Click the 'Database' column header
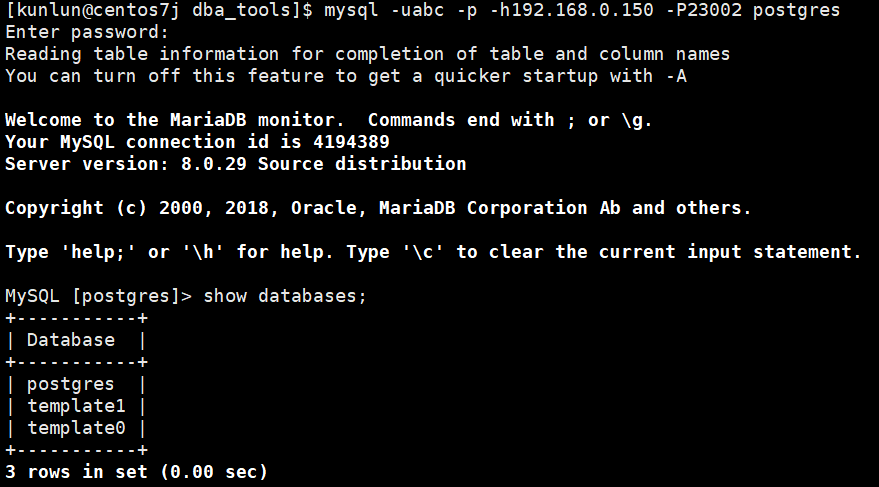Viewport: 879px width, 487px height. click(71, 340)
